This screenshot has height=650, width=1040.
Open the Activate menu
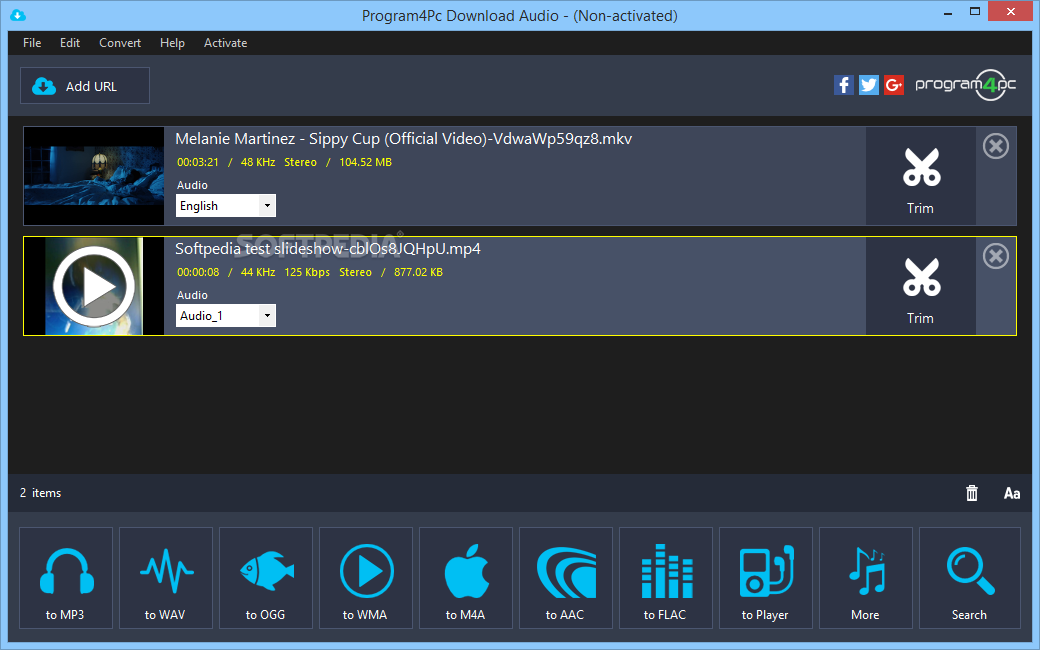(x=226, y=43)
